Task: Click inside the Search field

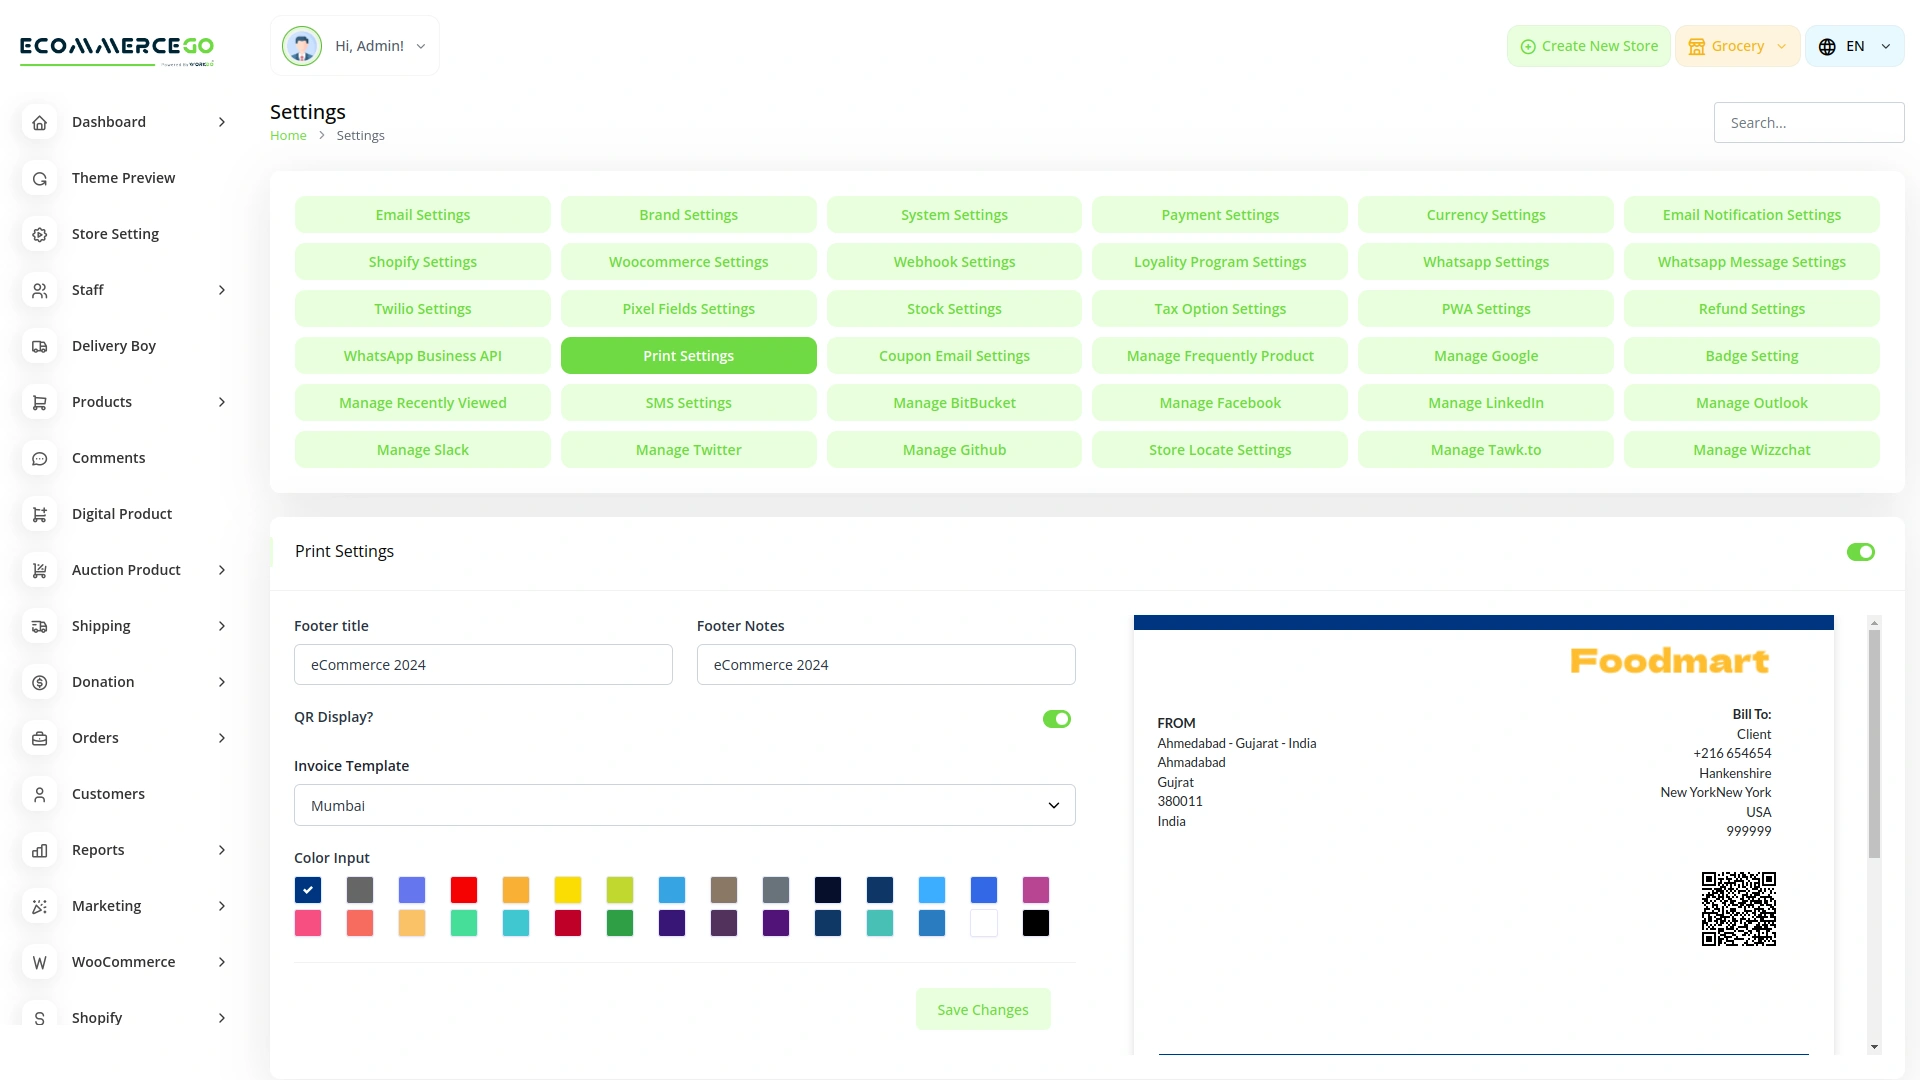Action: pyautogui.click(x=1808, y=122)
